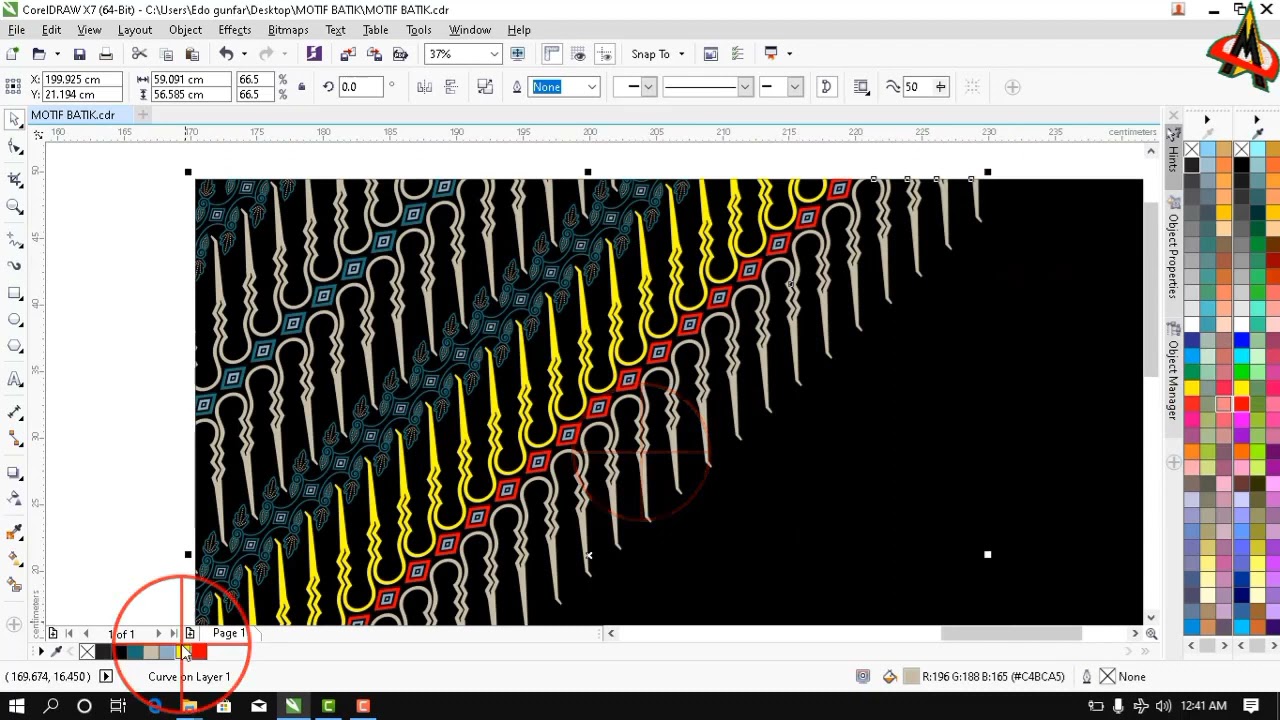Toggle Show Guidelines button
The height and width of the screenshot is (720, 1280).
pyautogui.click(x=605, y=54)
